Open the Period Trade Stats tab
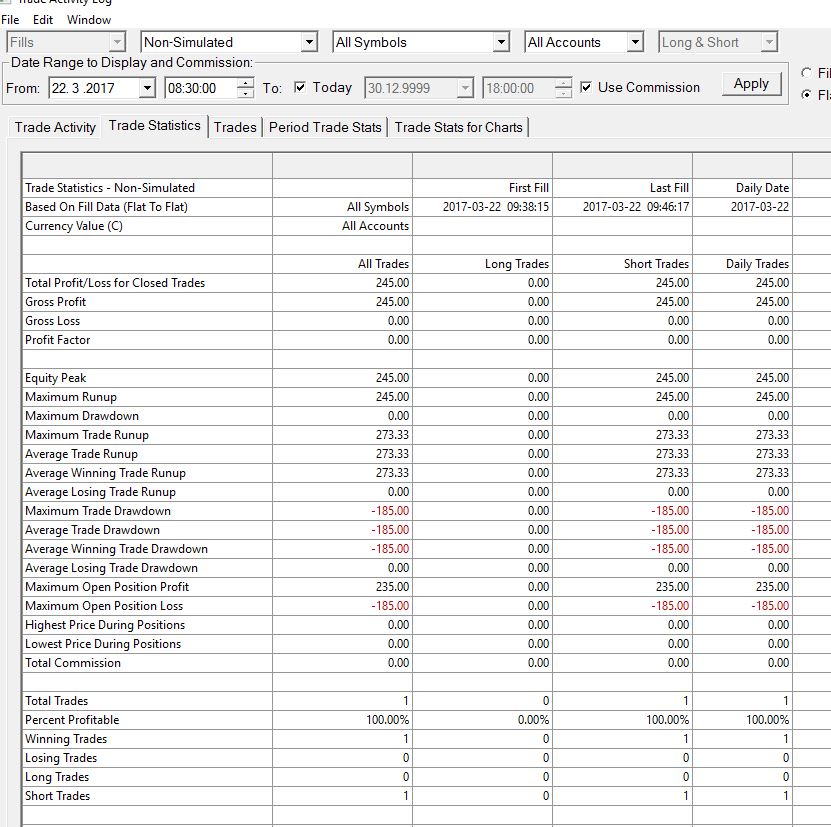Screen dimensions: 831x827 coord(325,127)
